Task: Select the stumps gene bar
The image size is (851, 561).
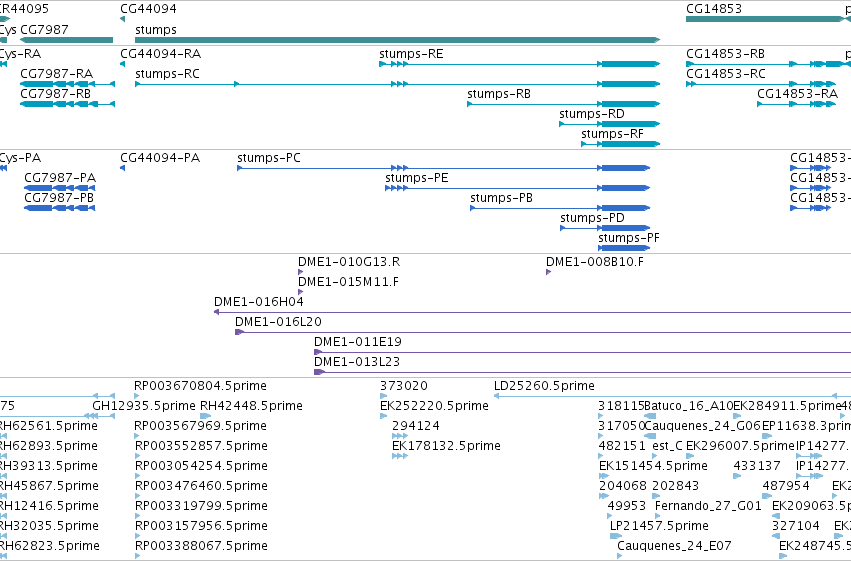Action: coord(397,40)
